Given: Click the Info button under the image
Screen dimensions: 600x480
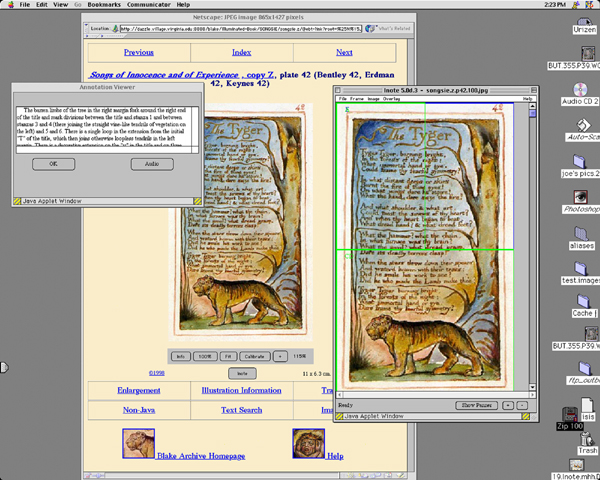Looking at the screenshot, I should (x=180, y=356).
